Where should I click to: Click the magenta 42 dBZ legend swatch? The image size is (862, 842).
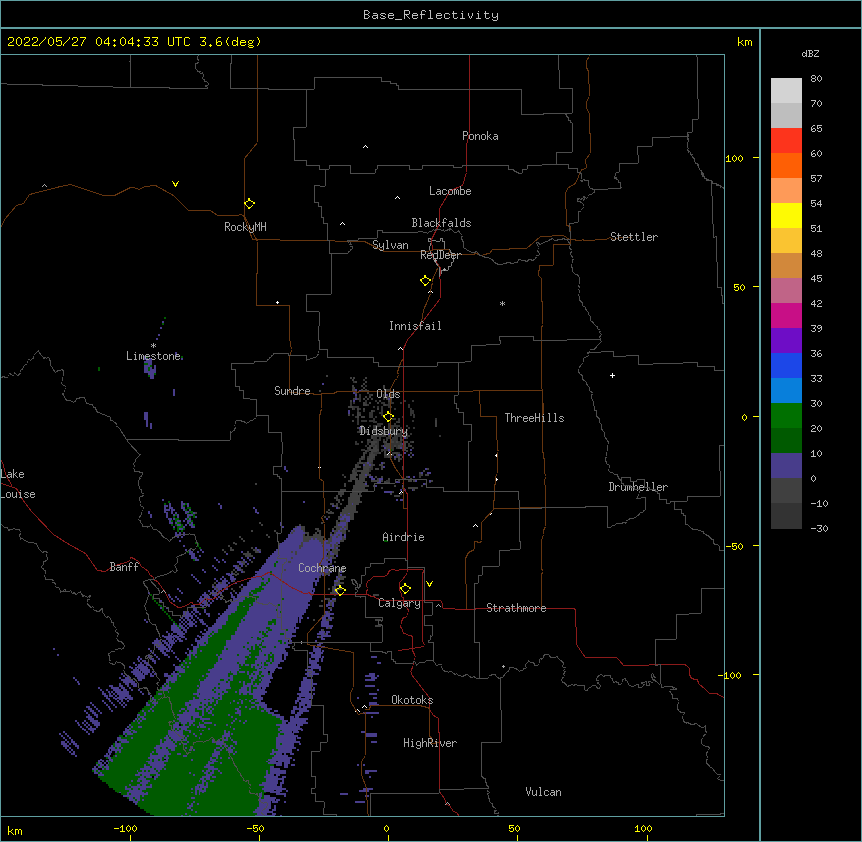click(786, 316)
